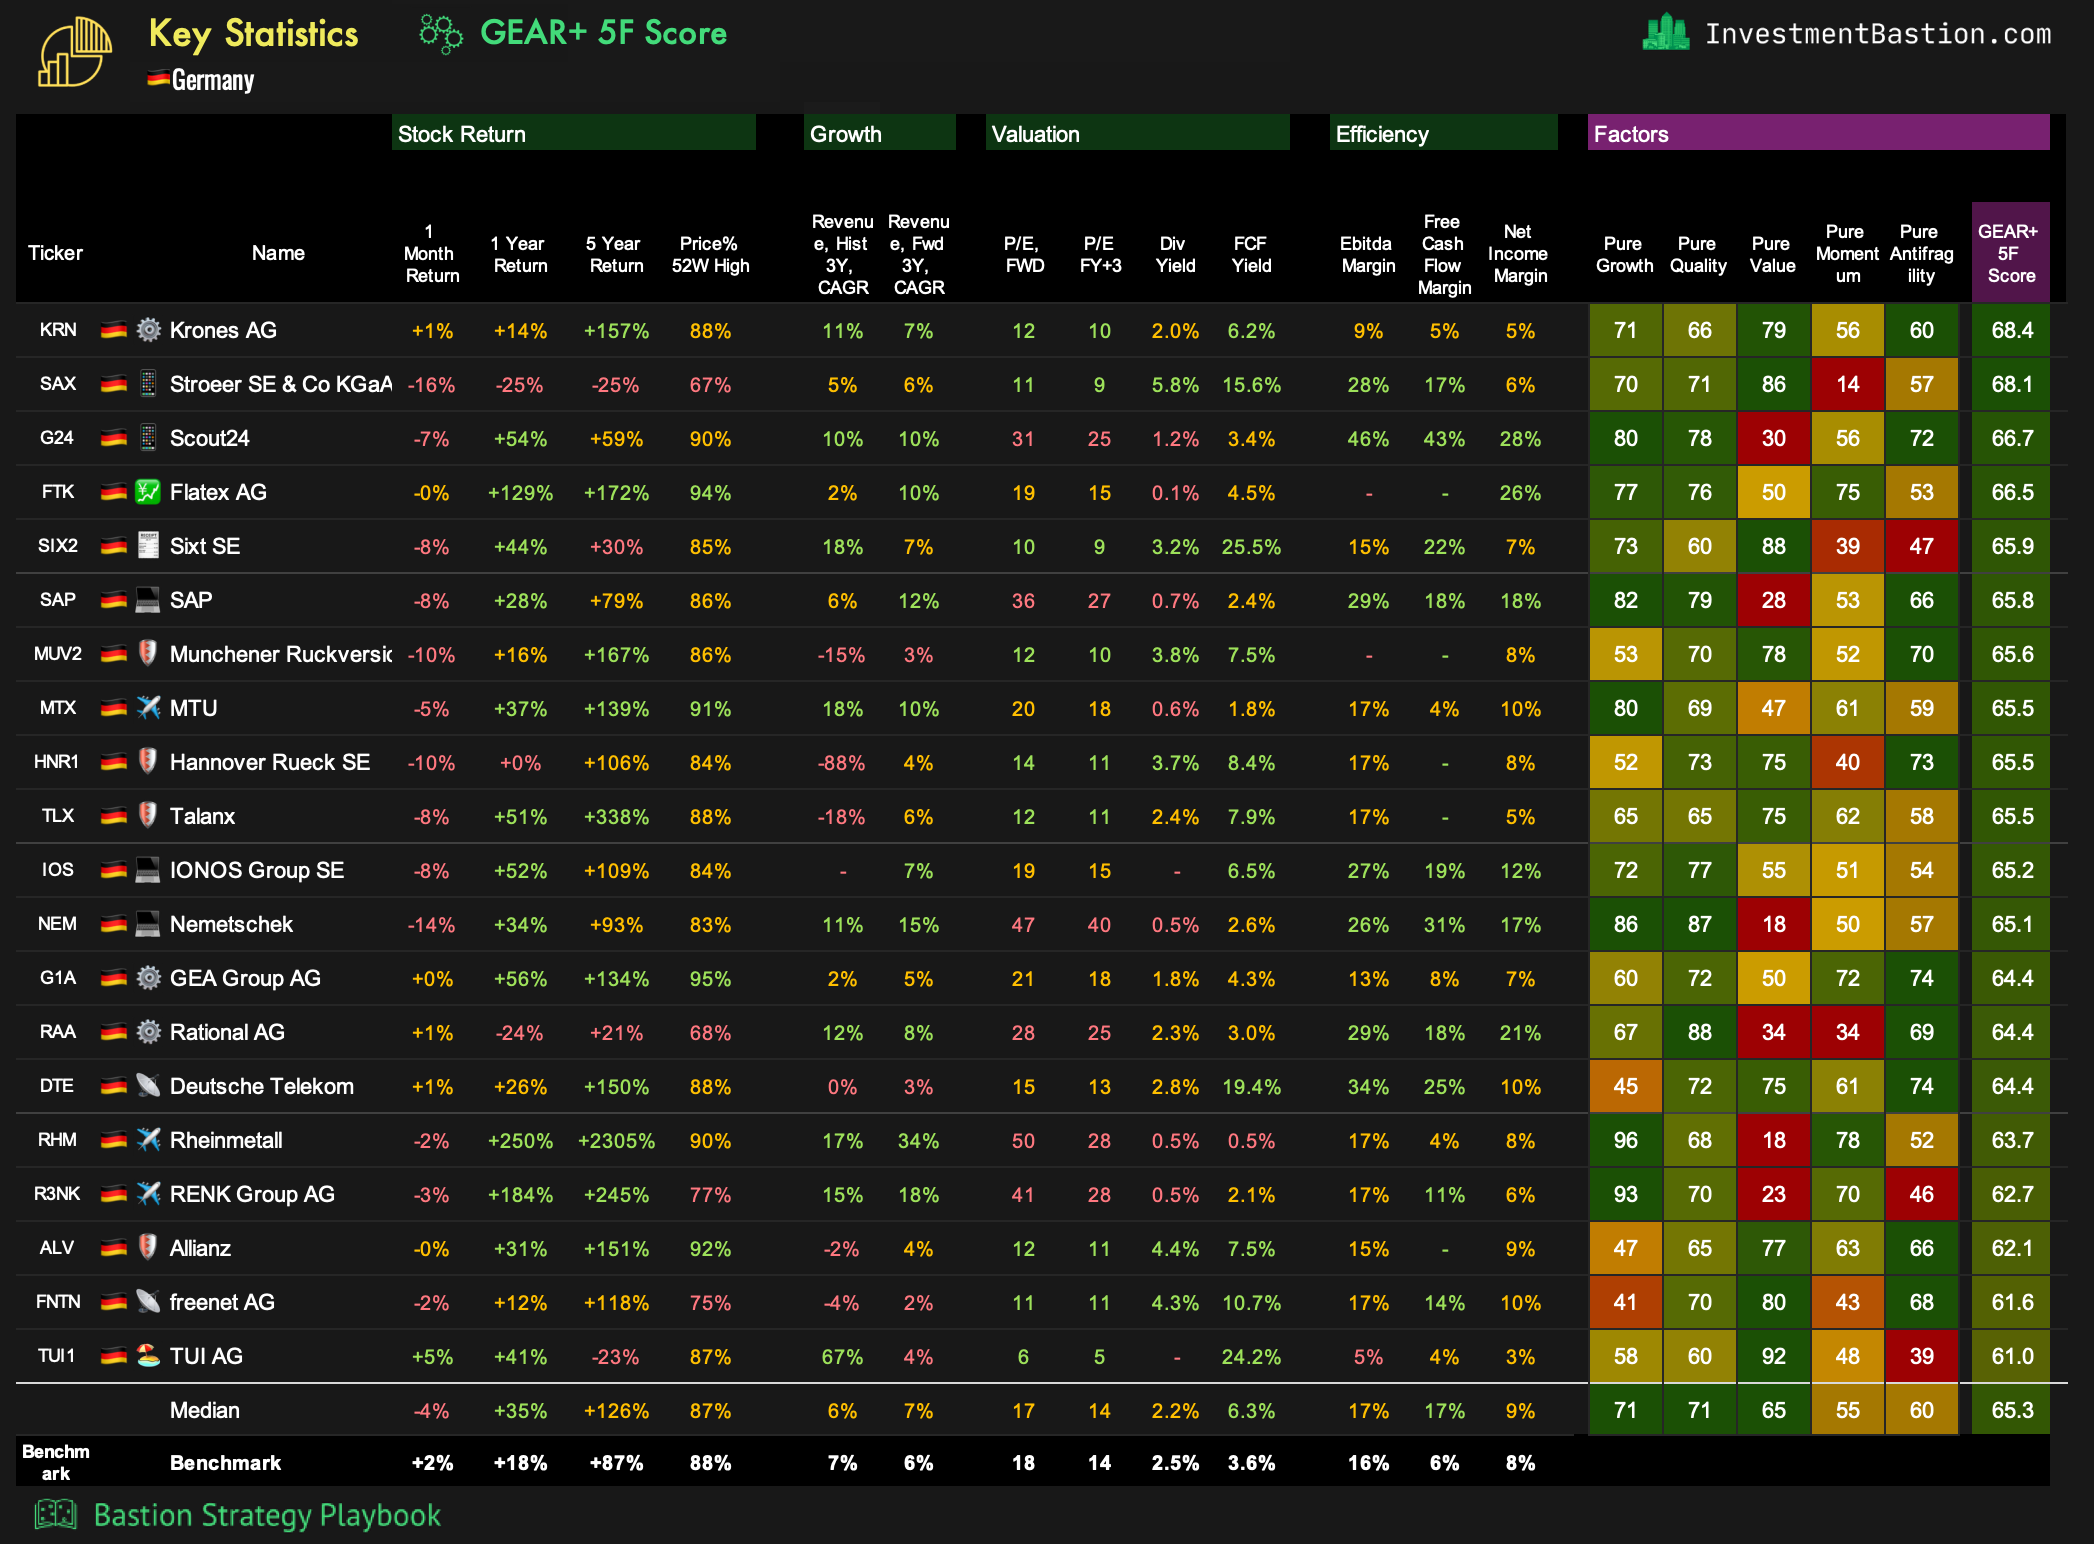This screenshot has width=2094, height=1544.
Task: Click the RHM ticker cell
Action: pos(57,1140)
